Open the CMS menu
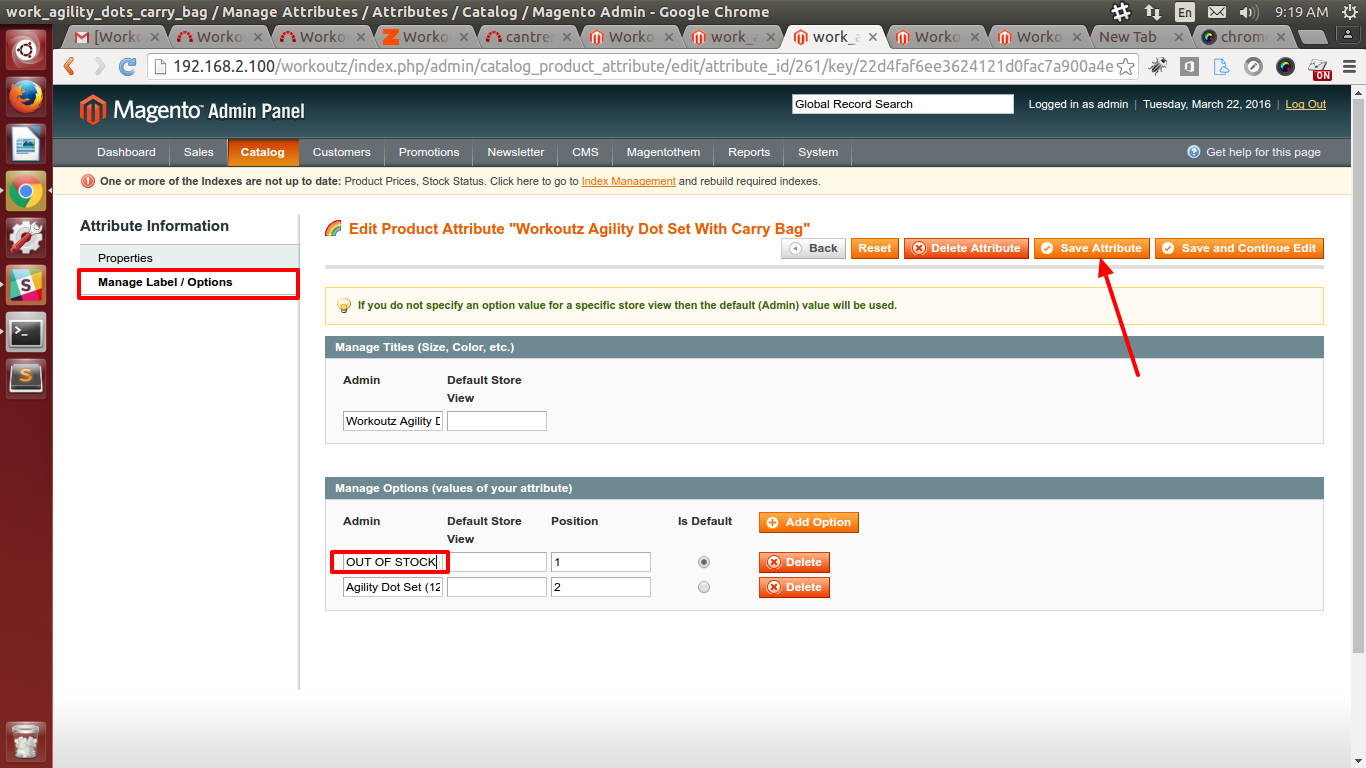The width and height of the screenshot is (1366, 768). click(585, 152)
